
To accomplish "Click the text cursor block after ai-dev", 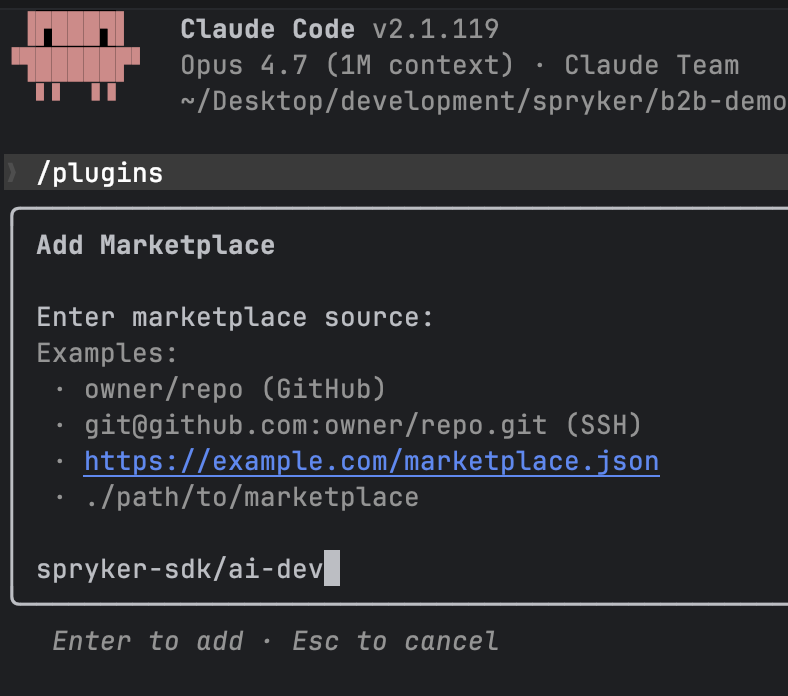I will pos(332,568).
